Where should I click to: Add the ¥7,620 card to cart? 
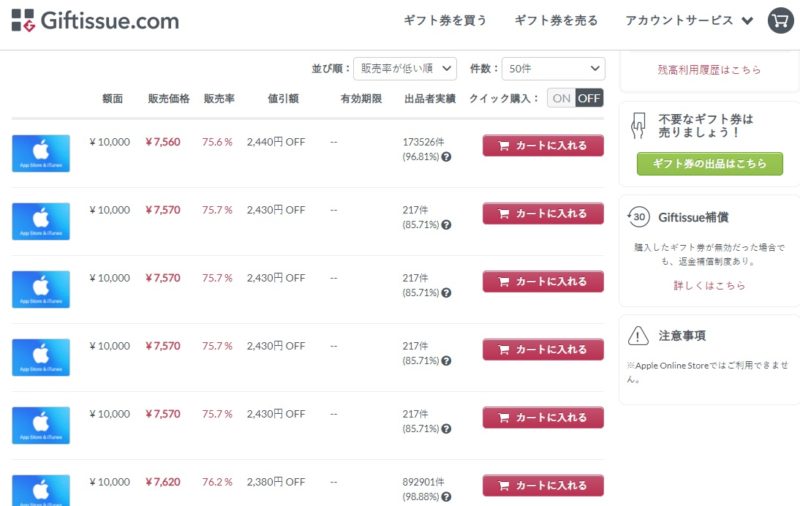tap(543, 486)
